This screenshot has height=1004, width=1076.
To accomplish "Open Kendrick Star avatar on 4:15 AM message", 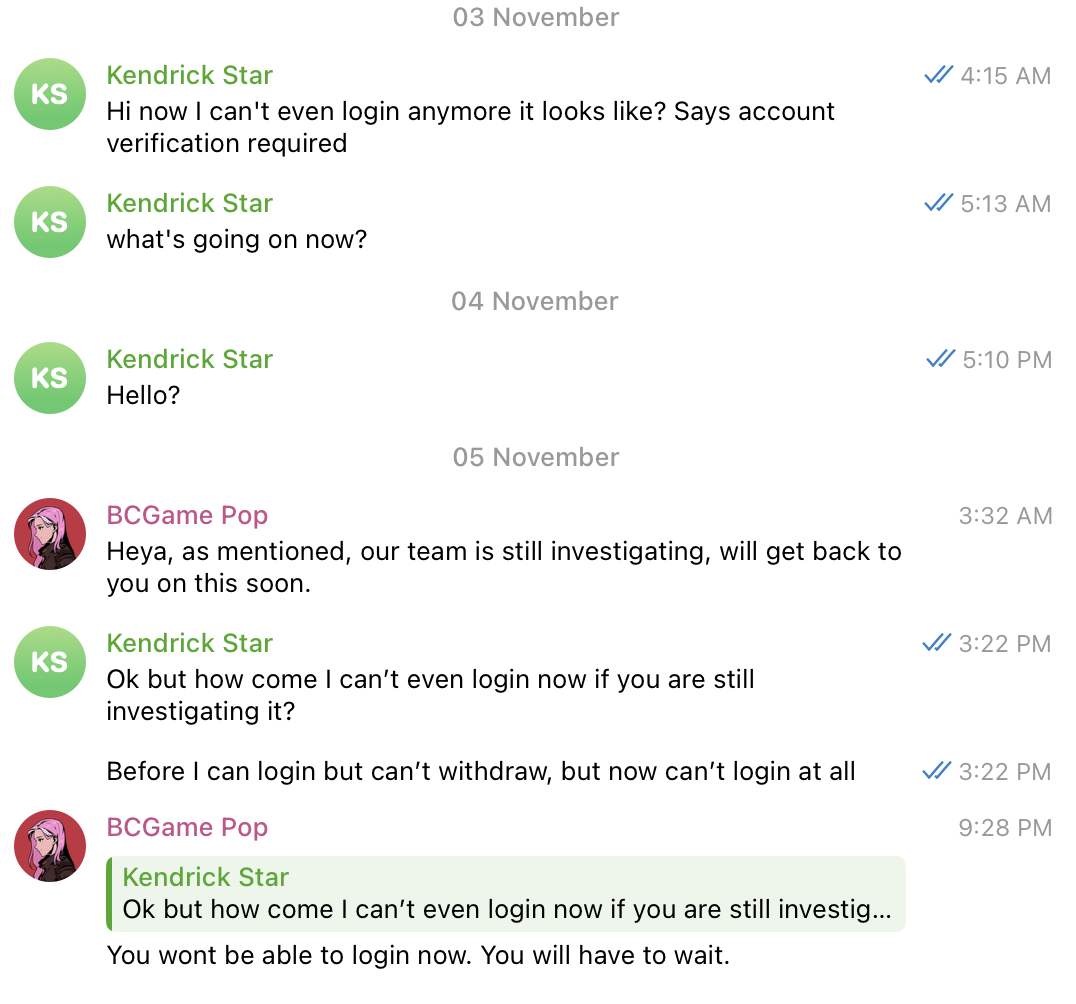I will click(50, 94).
